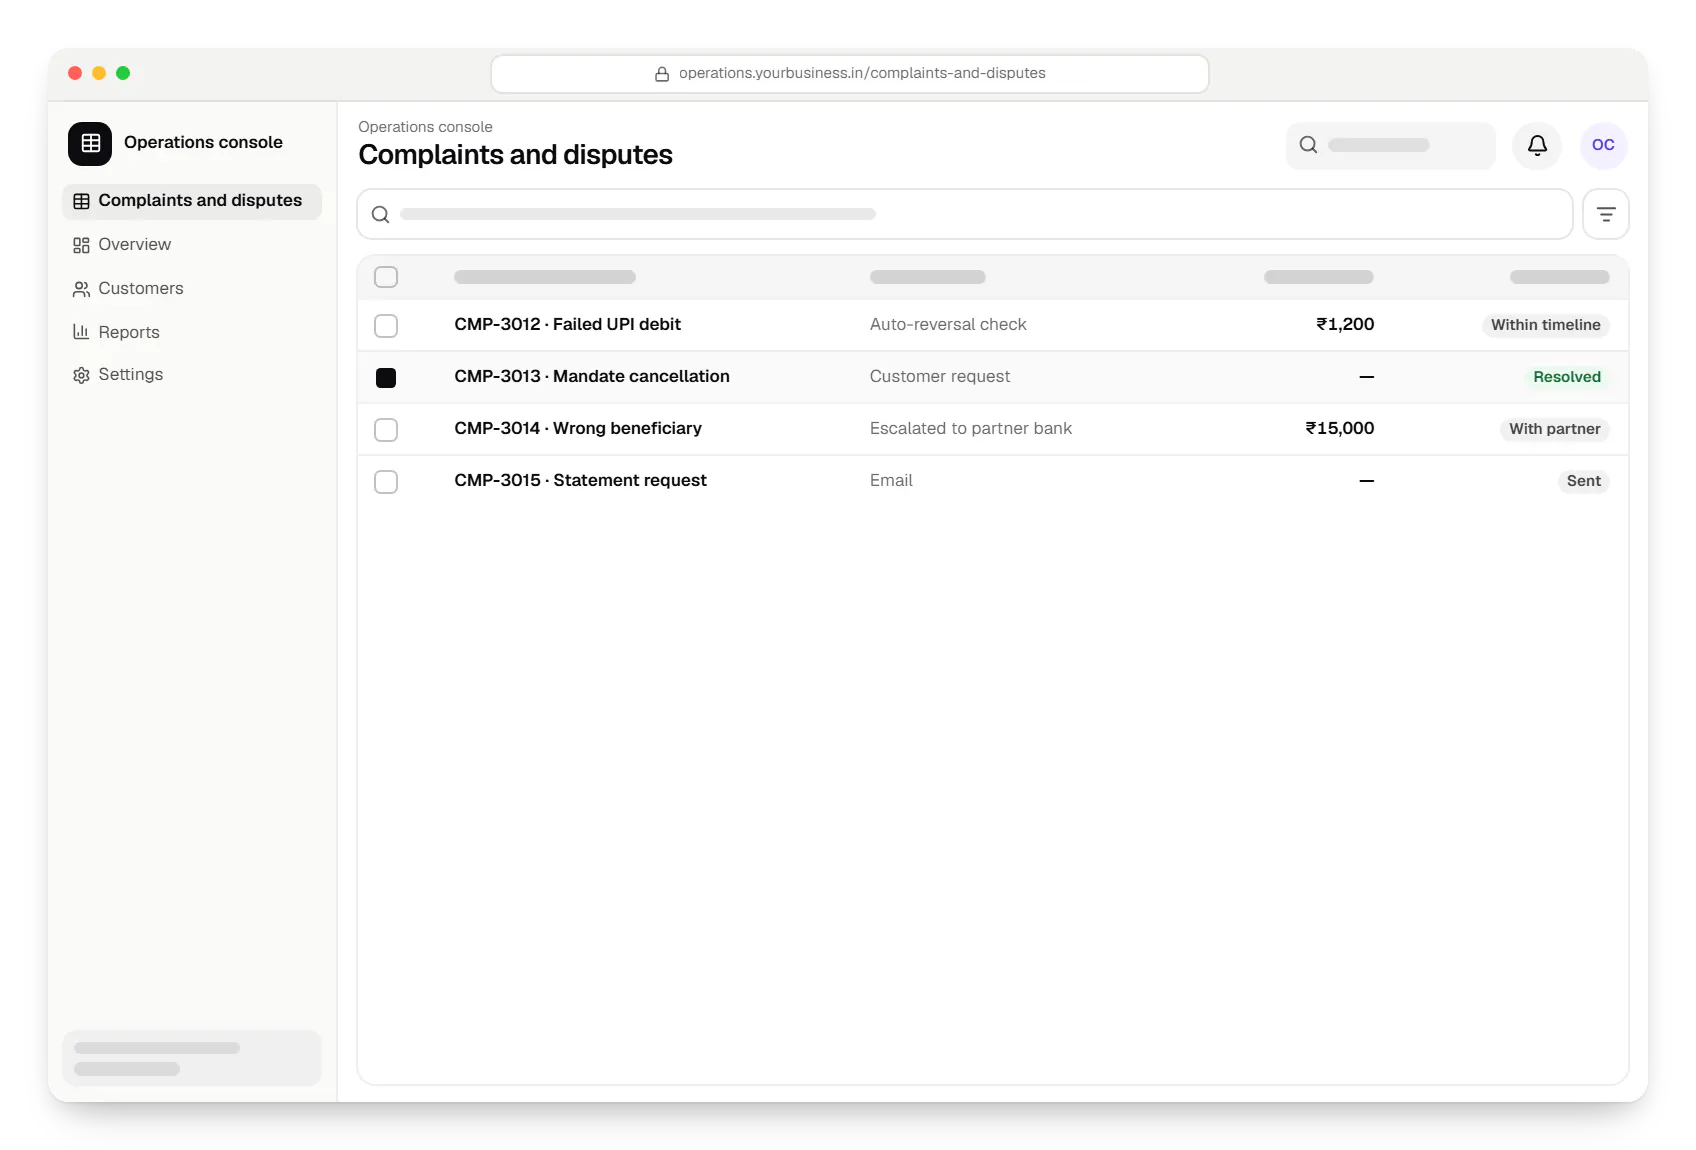Go to Complaints and disputes in sidebar
The image size is (1696, 1150).
coord(192,201)
